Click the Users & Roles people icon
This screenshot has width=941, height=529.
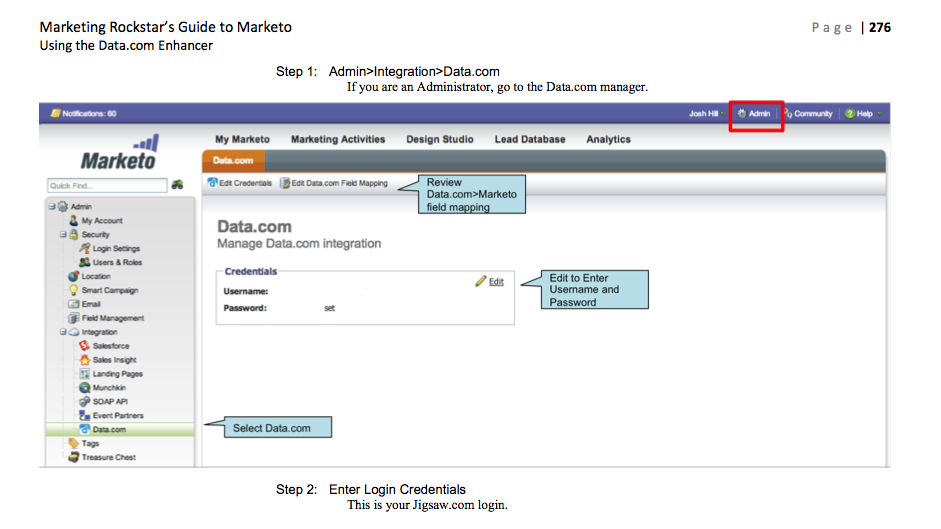(85, 262)
